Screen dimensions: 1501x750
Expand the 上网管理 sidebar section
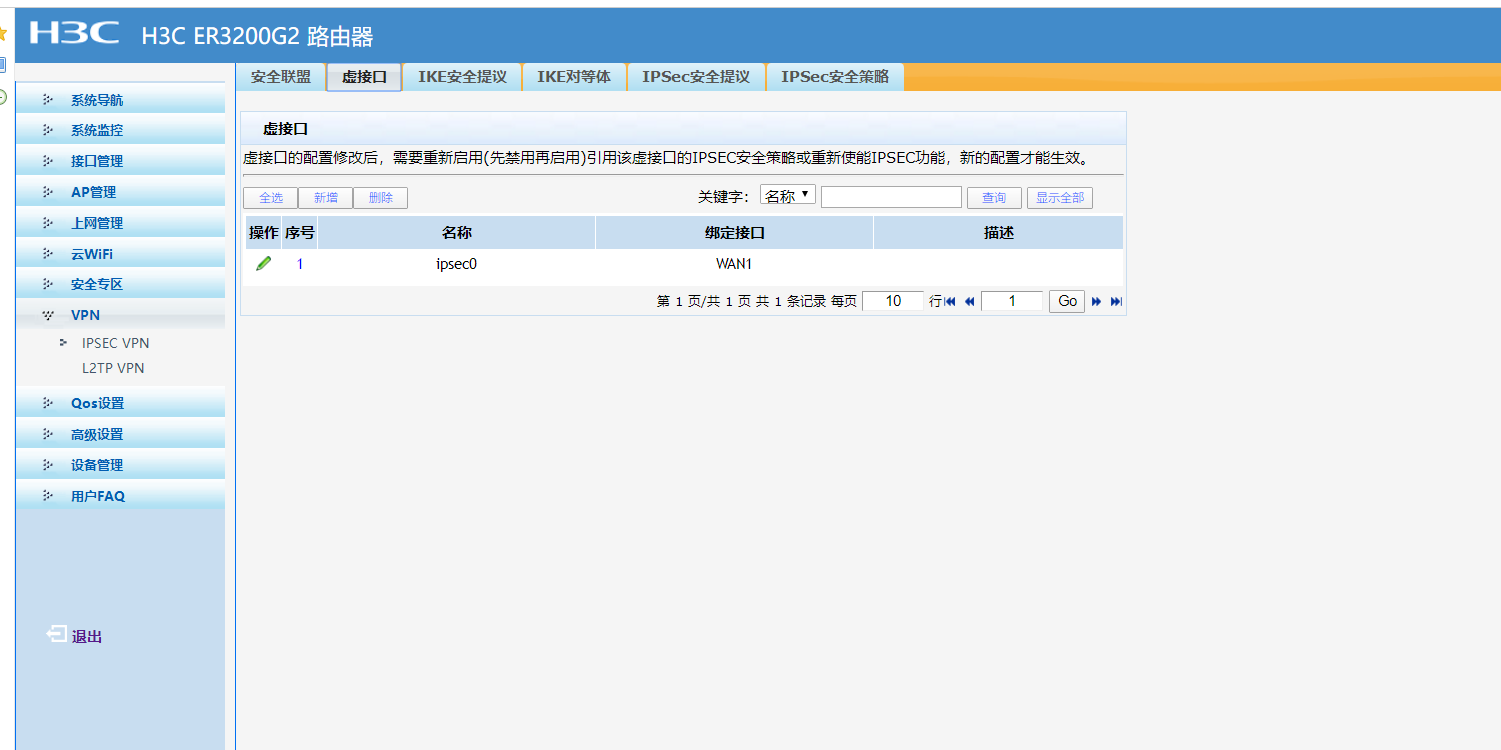tap(120, 223)
